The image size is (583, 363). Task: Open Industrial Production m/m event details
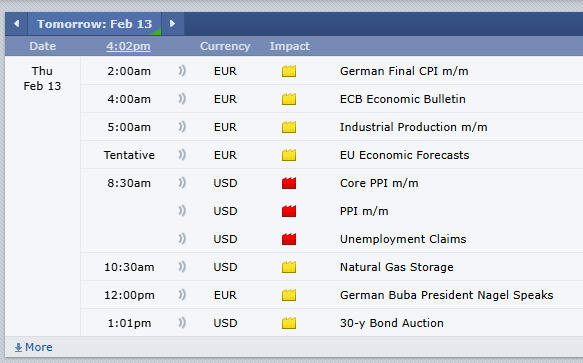(413, 127)
